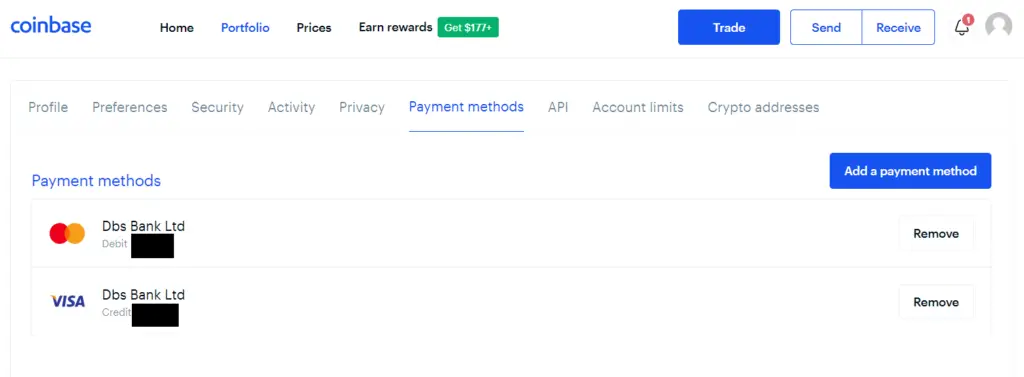Open the Profile tab
Image resolution: width=1024 pixels, height=377 pixels.
click(x=48, y=107)
